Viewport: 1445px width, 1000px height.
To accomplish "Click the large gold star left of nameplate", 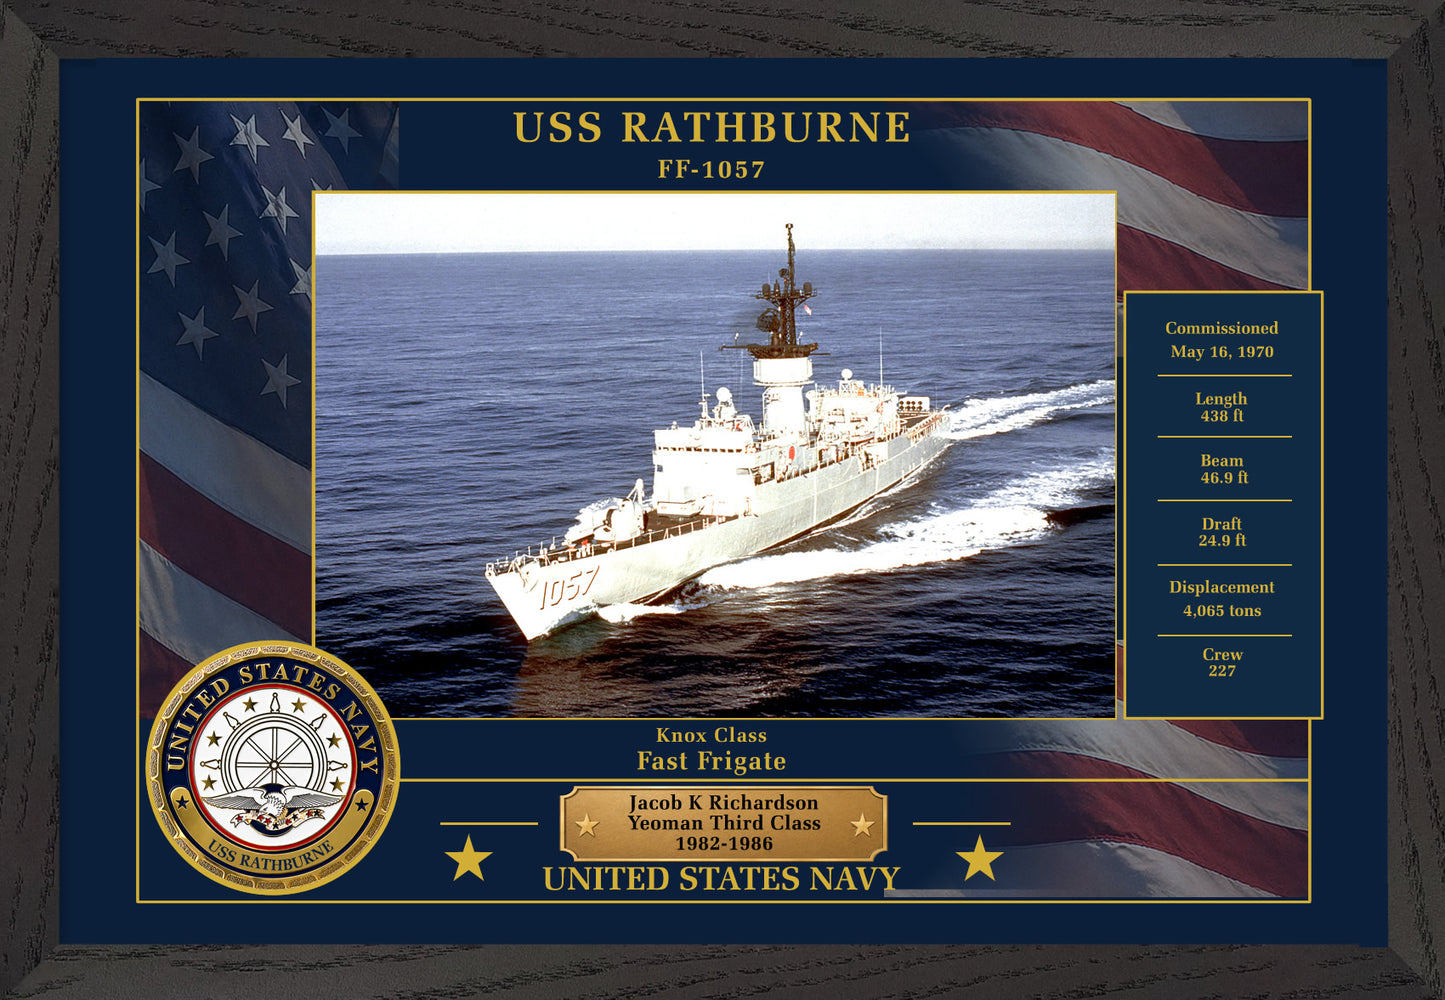I will pyautogui.click(x=468, y=858).
